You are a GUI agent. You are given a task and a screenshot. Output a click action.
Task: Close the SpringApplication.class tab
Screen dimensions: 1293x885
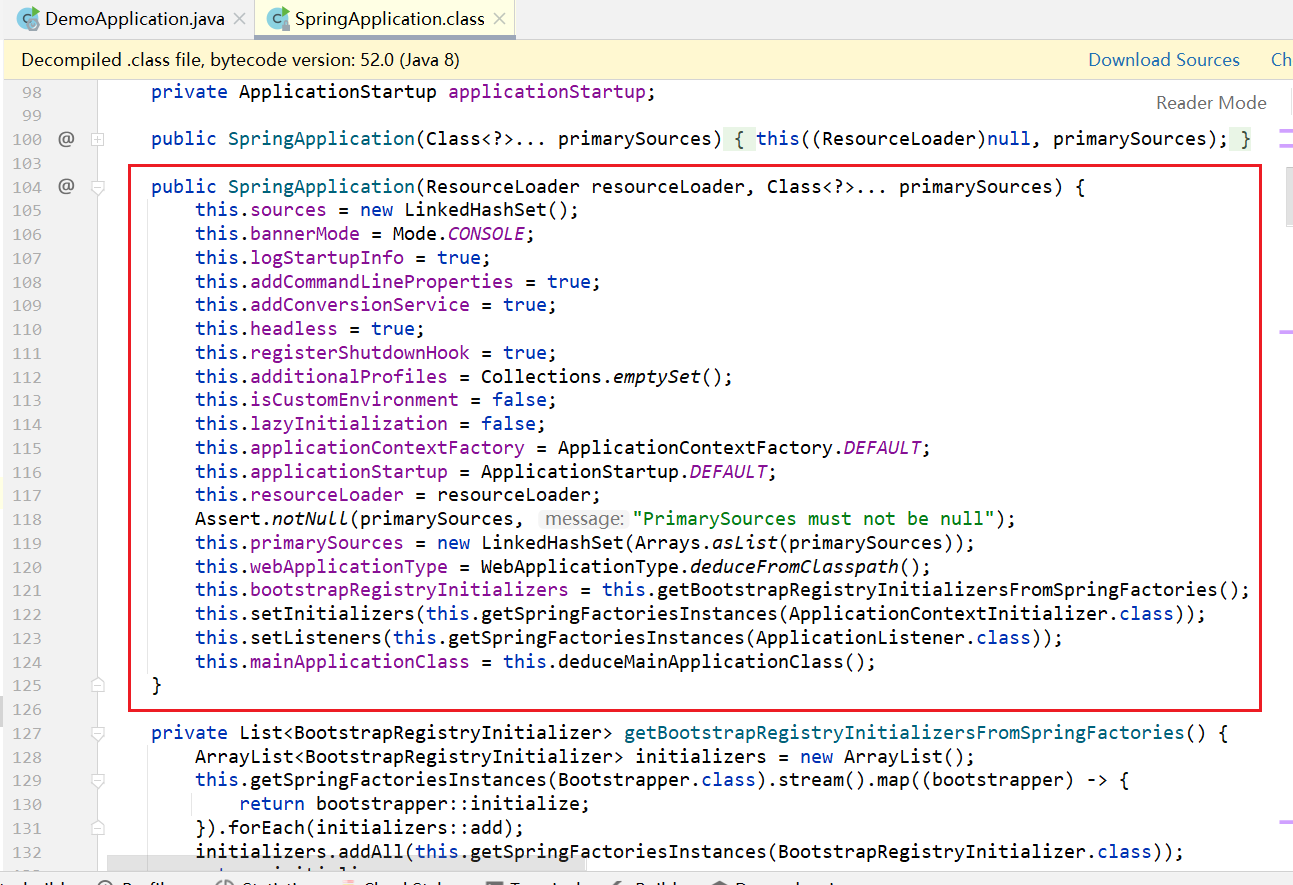tap(500, 19)
